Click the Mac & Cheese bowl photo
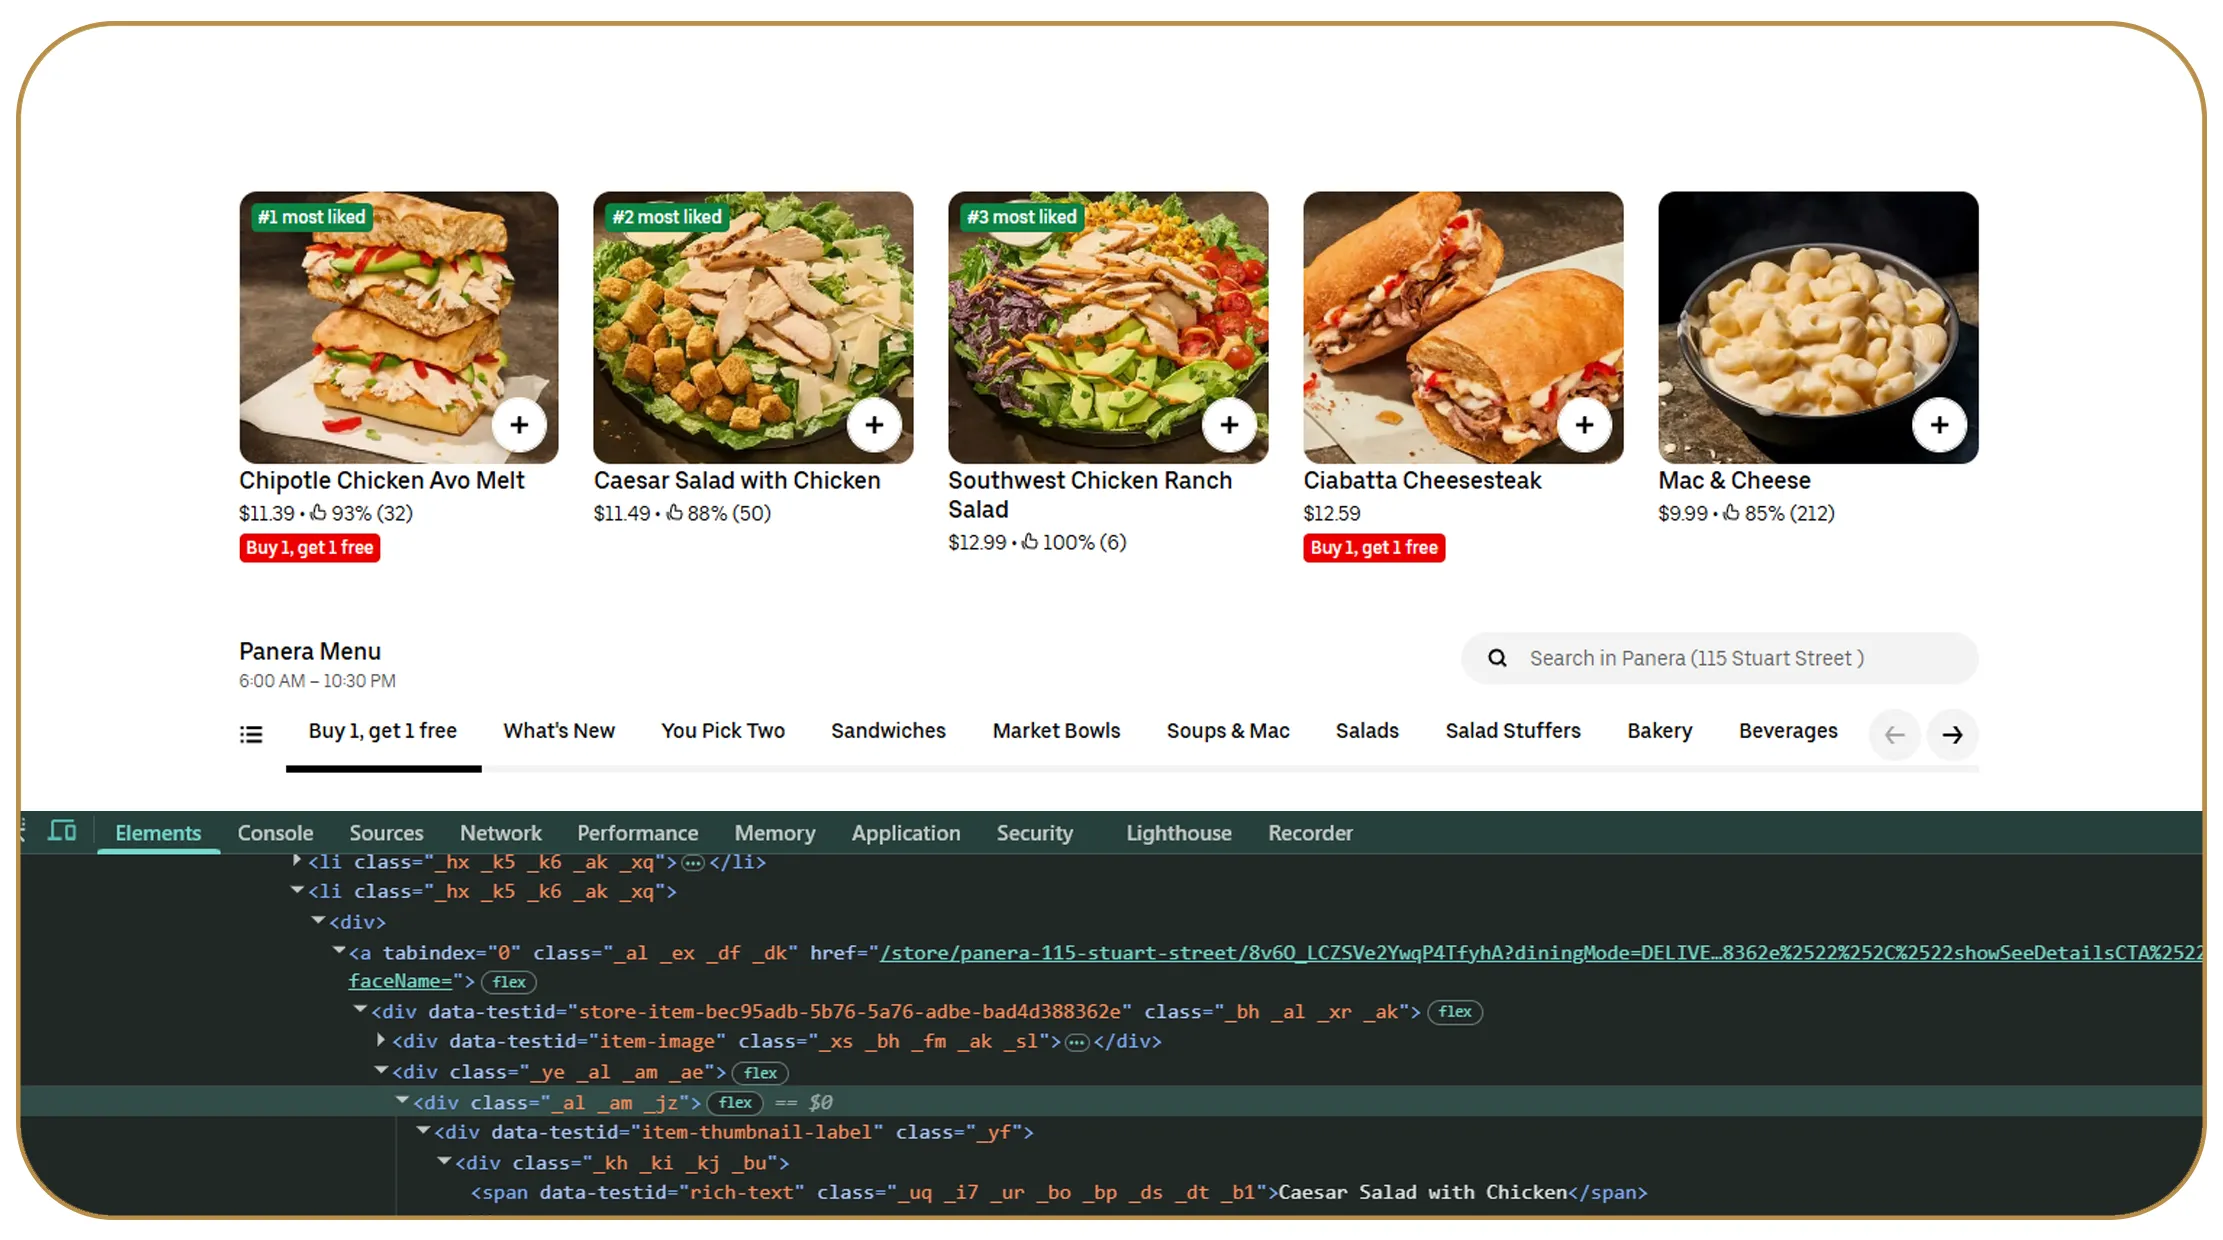Image resolution: width=2223 pixels, height=1240 pixels. [x=1818, y=327]
